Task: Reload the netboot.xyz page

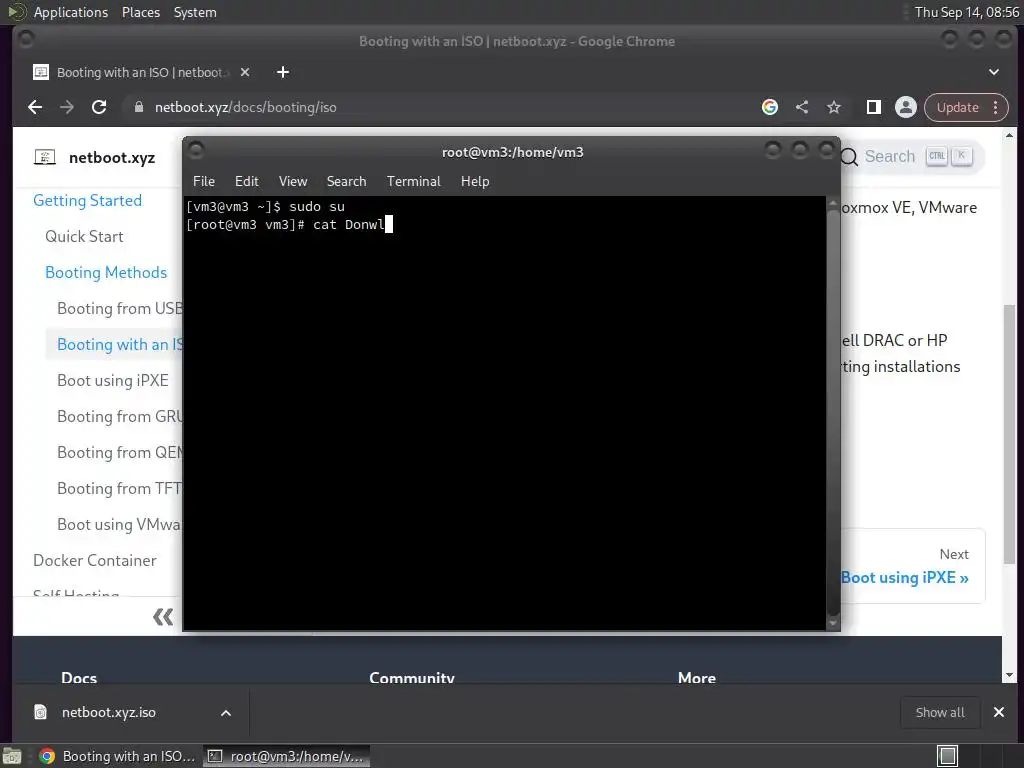Action: [99, 107]
